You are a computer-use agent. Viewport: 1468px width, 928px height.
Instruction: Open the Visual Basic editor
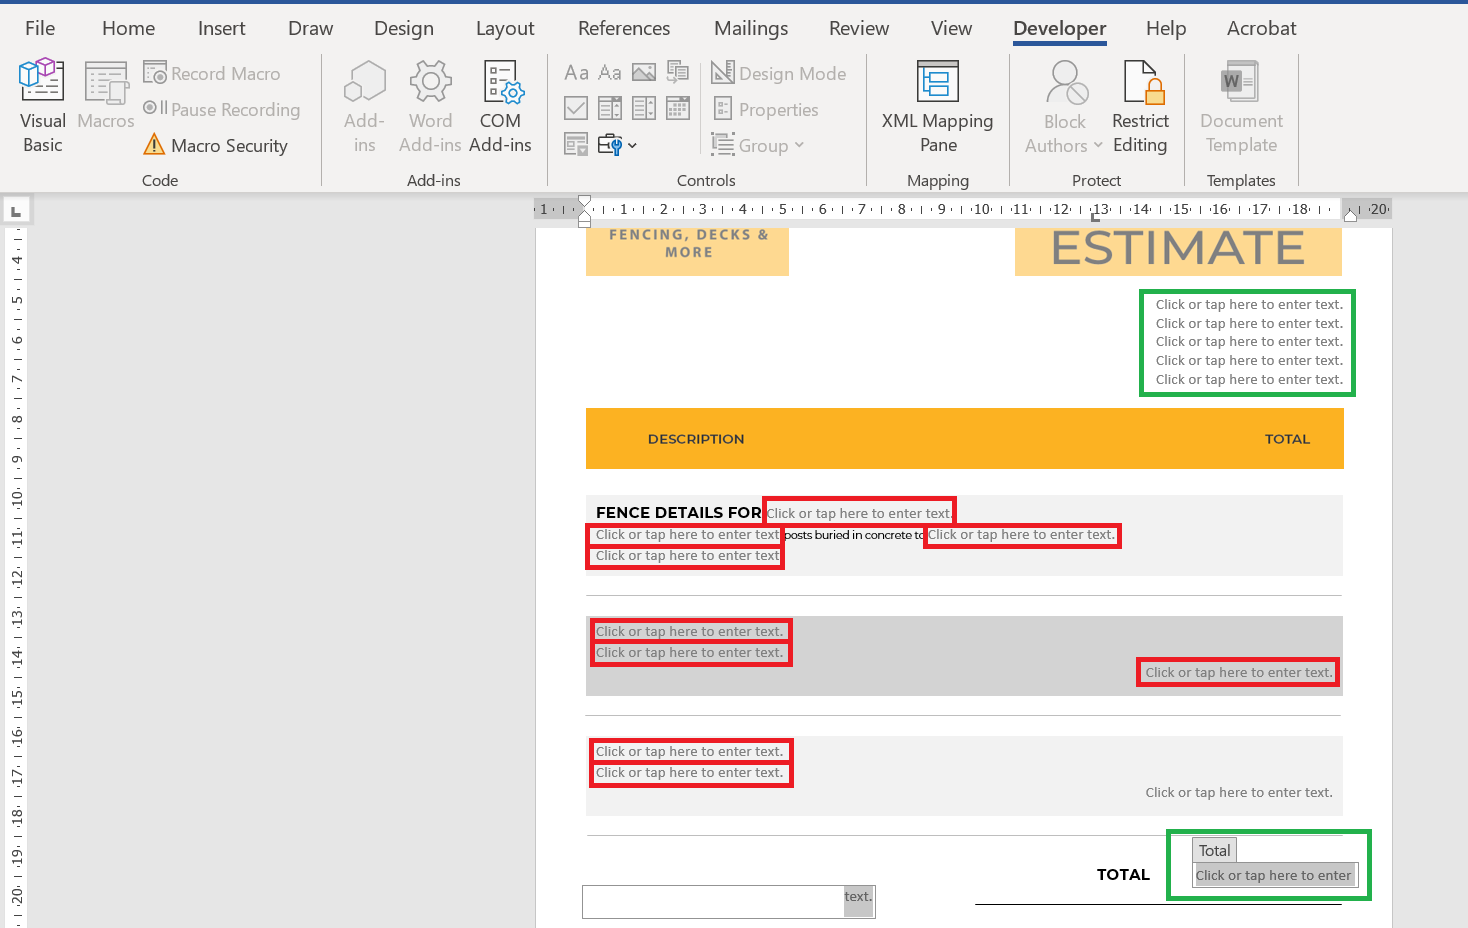[42, 107]
